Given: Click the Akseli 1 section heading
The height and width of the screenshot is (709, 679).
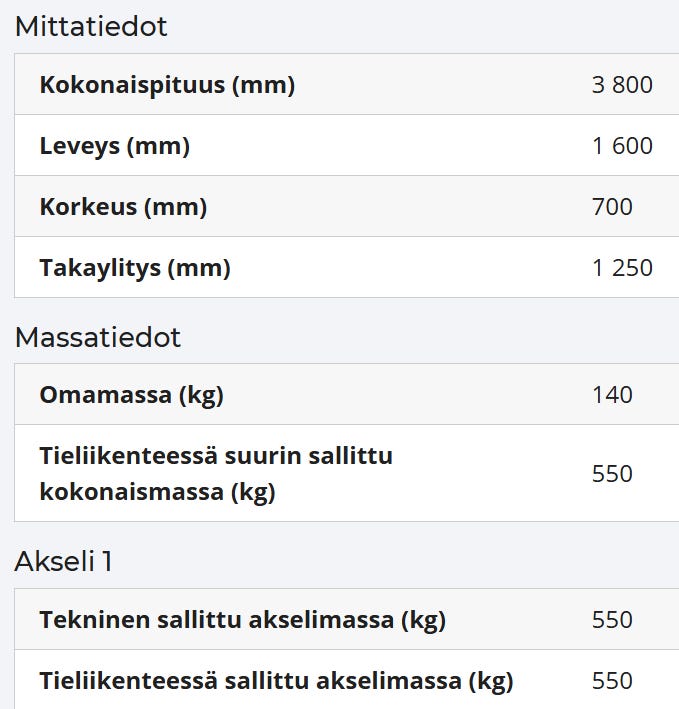Looking at the screenshot, I should click(63, 561).
